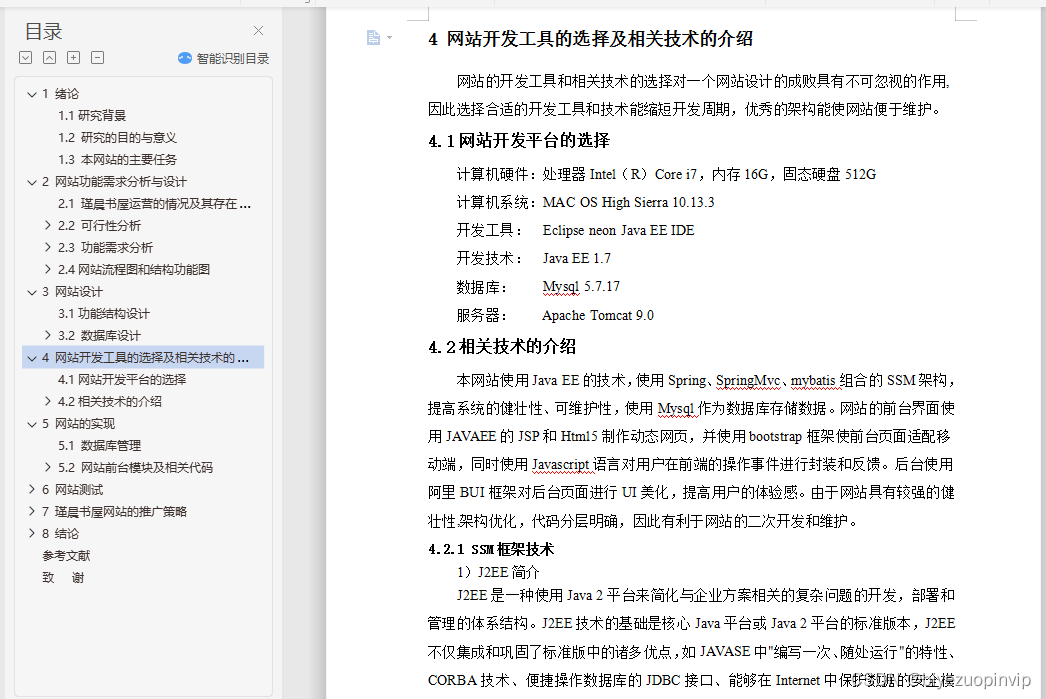This screenshot has height=699, width=1046.
Task: Expand the 3.2 数据库设计 entry
Action: tap(47, 335)
